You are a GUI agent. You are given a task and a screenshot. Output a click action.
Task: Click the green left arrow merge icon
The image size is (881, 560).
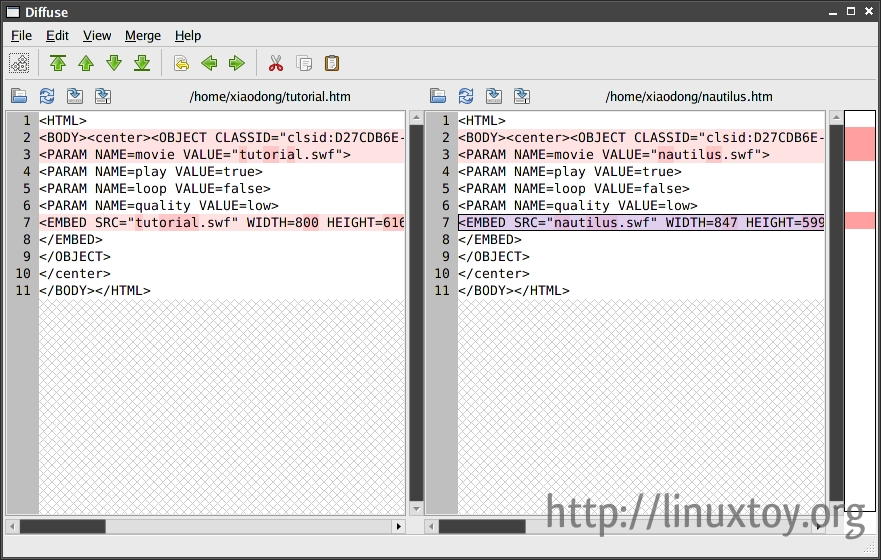pyautogui.click(x=209, y=64)
